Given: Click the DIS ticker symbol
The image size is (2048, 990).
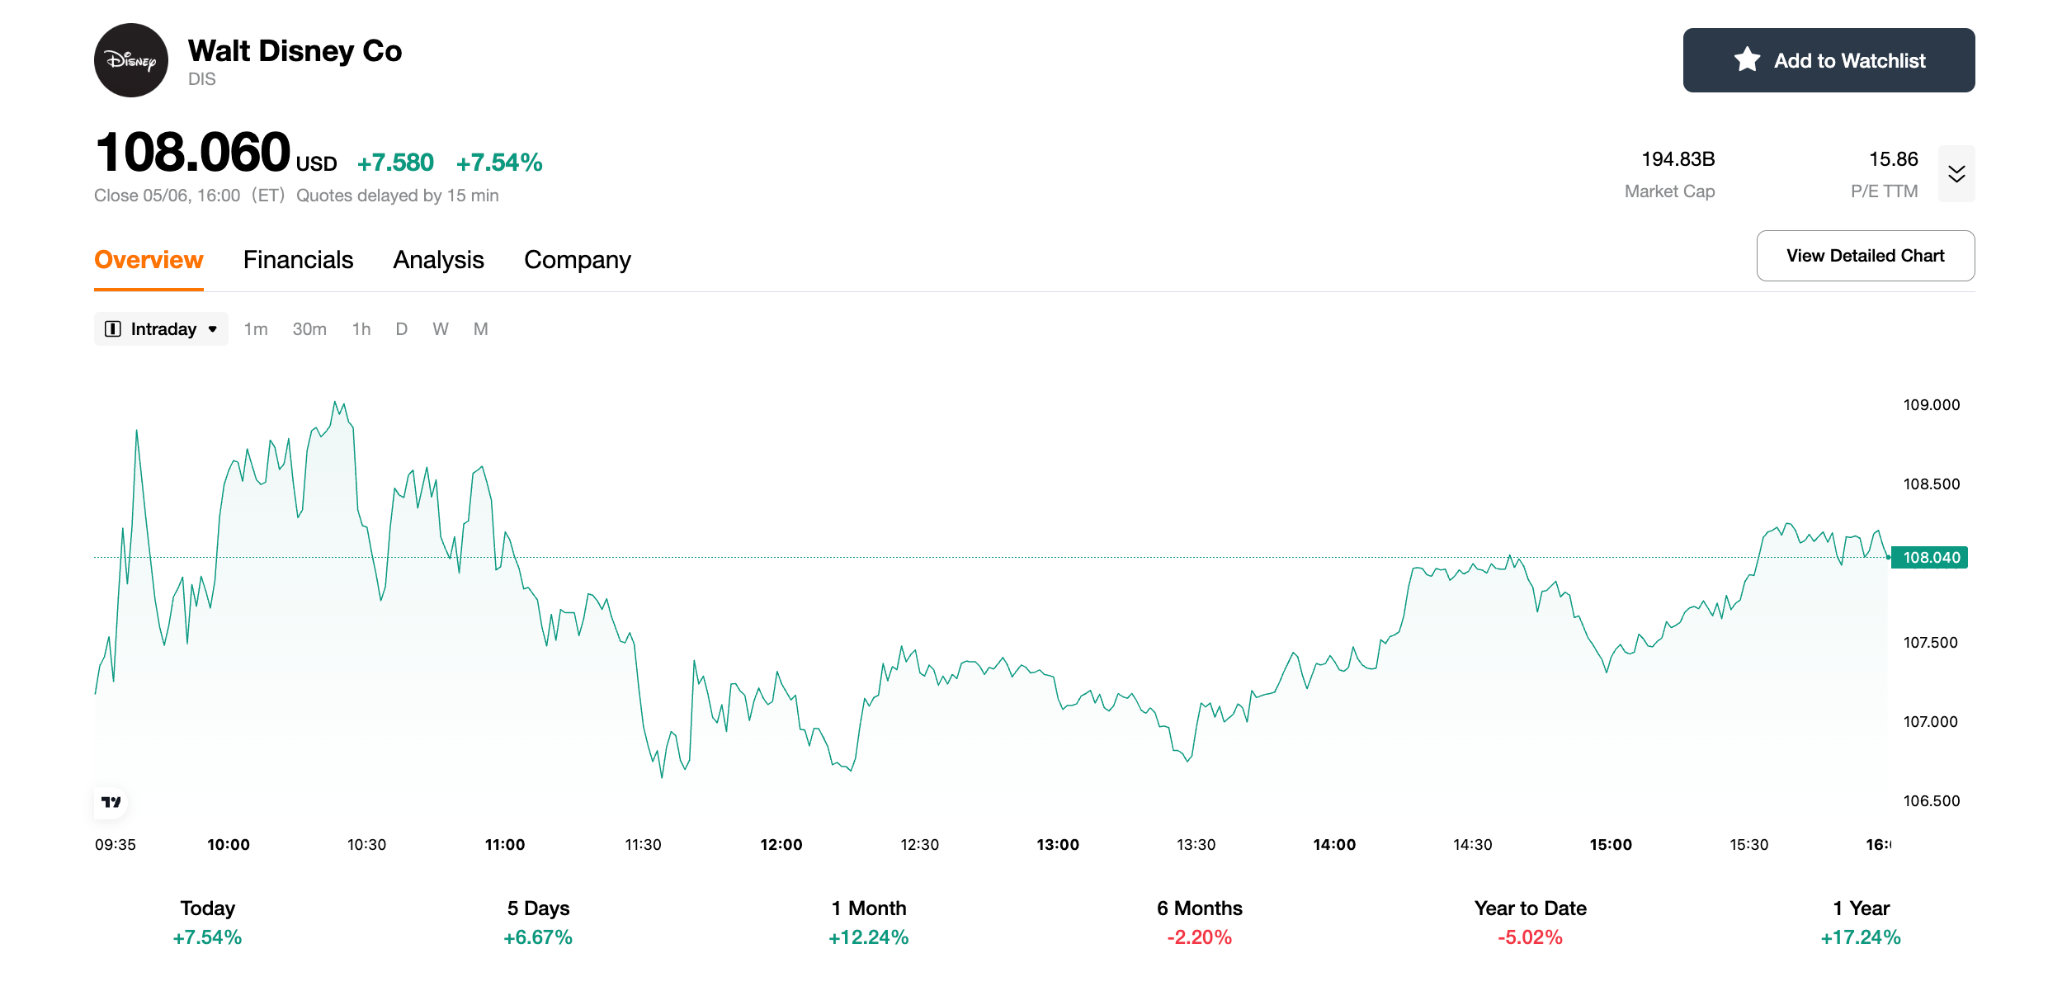Looking at the screenshot, I should click(202, 79).
